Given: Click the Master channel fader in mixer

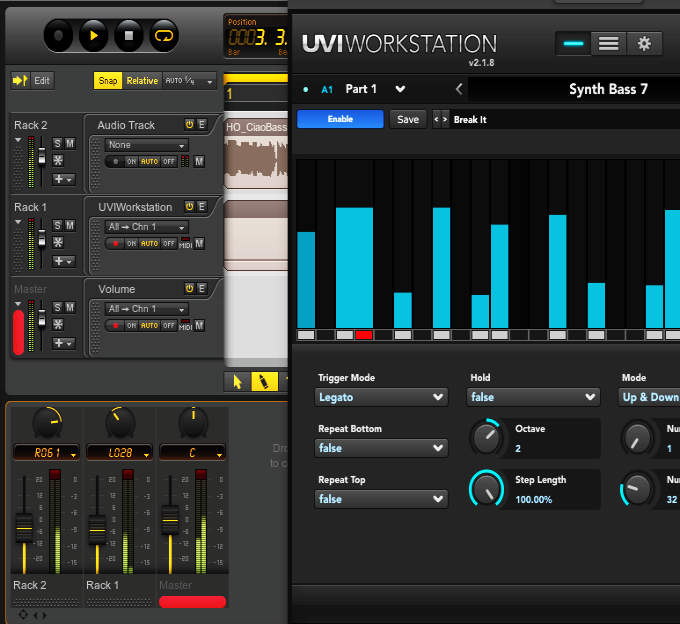Looking at the screenshot, I should [x=170, y=519].
